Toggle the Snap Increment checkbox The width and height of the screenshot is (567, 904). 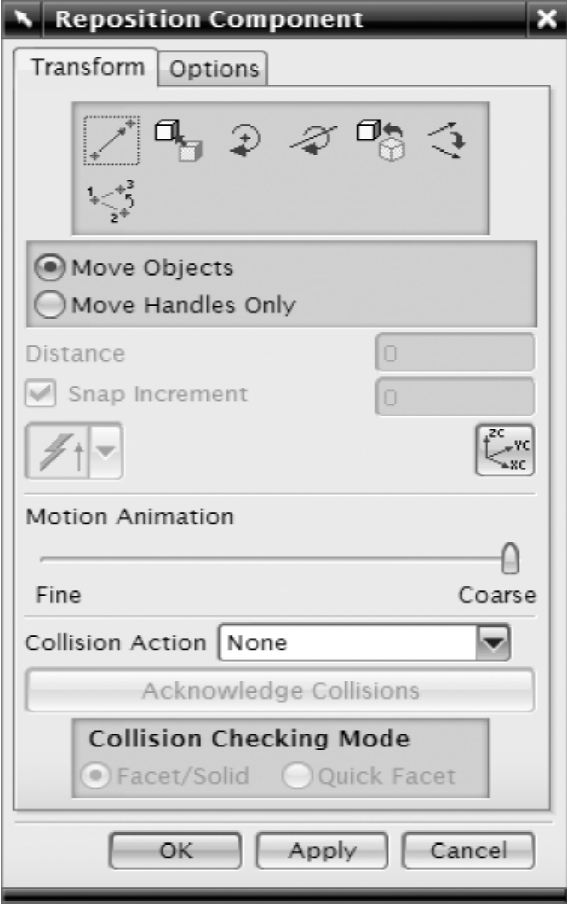[40, 393]
